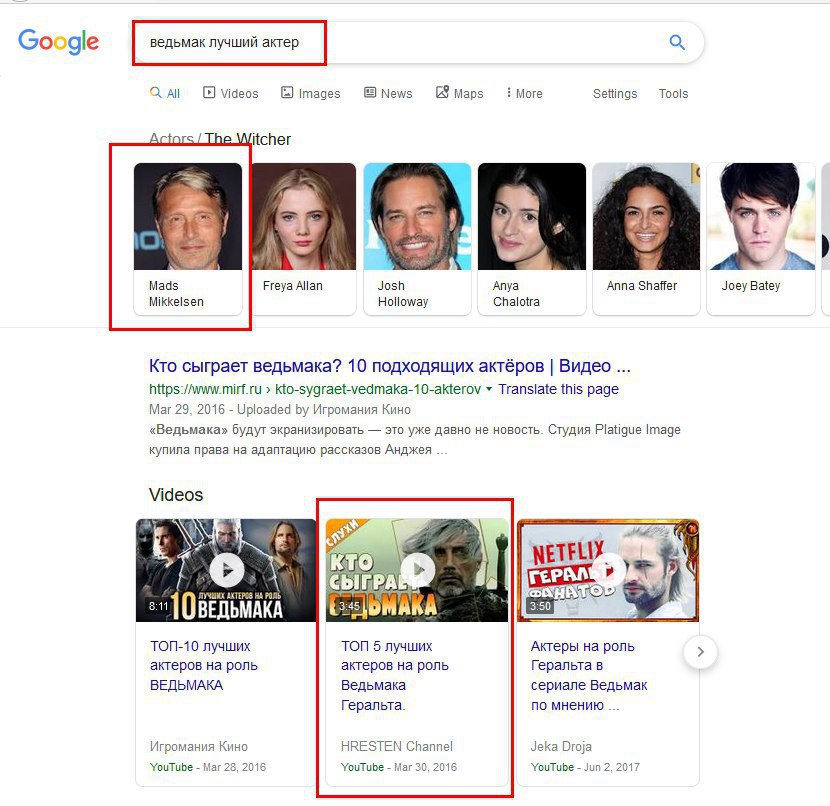The width and height of the screenshot is (830, 806).
Task: Click YouTube - Mar 28, 2016 source text
Action: click(x=208, y=767)
